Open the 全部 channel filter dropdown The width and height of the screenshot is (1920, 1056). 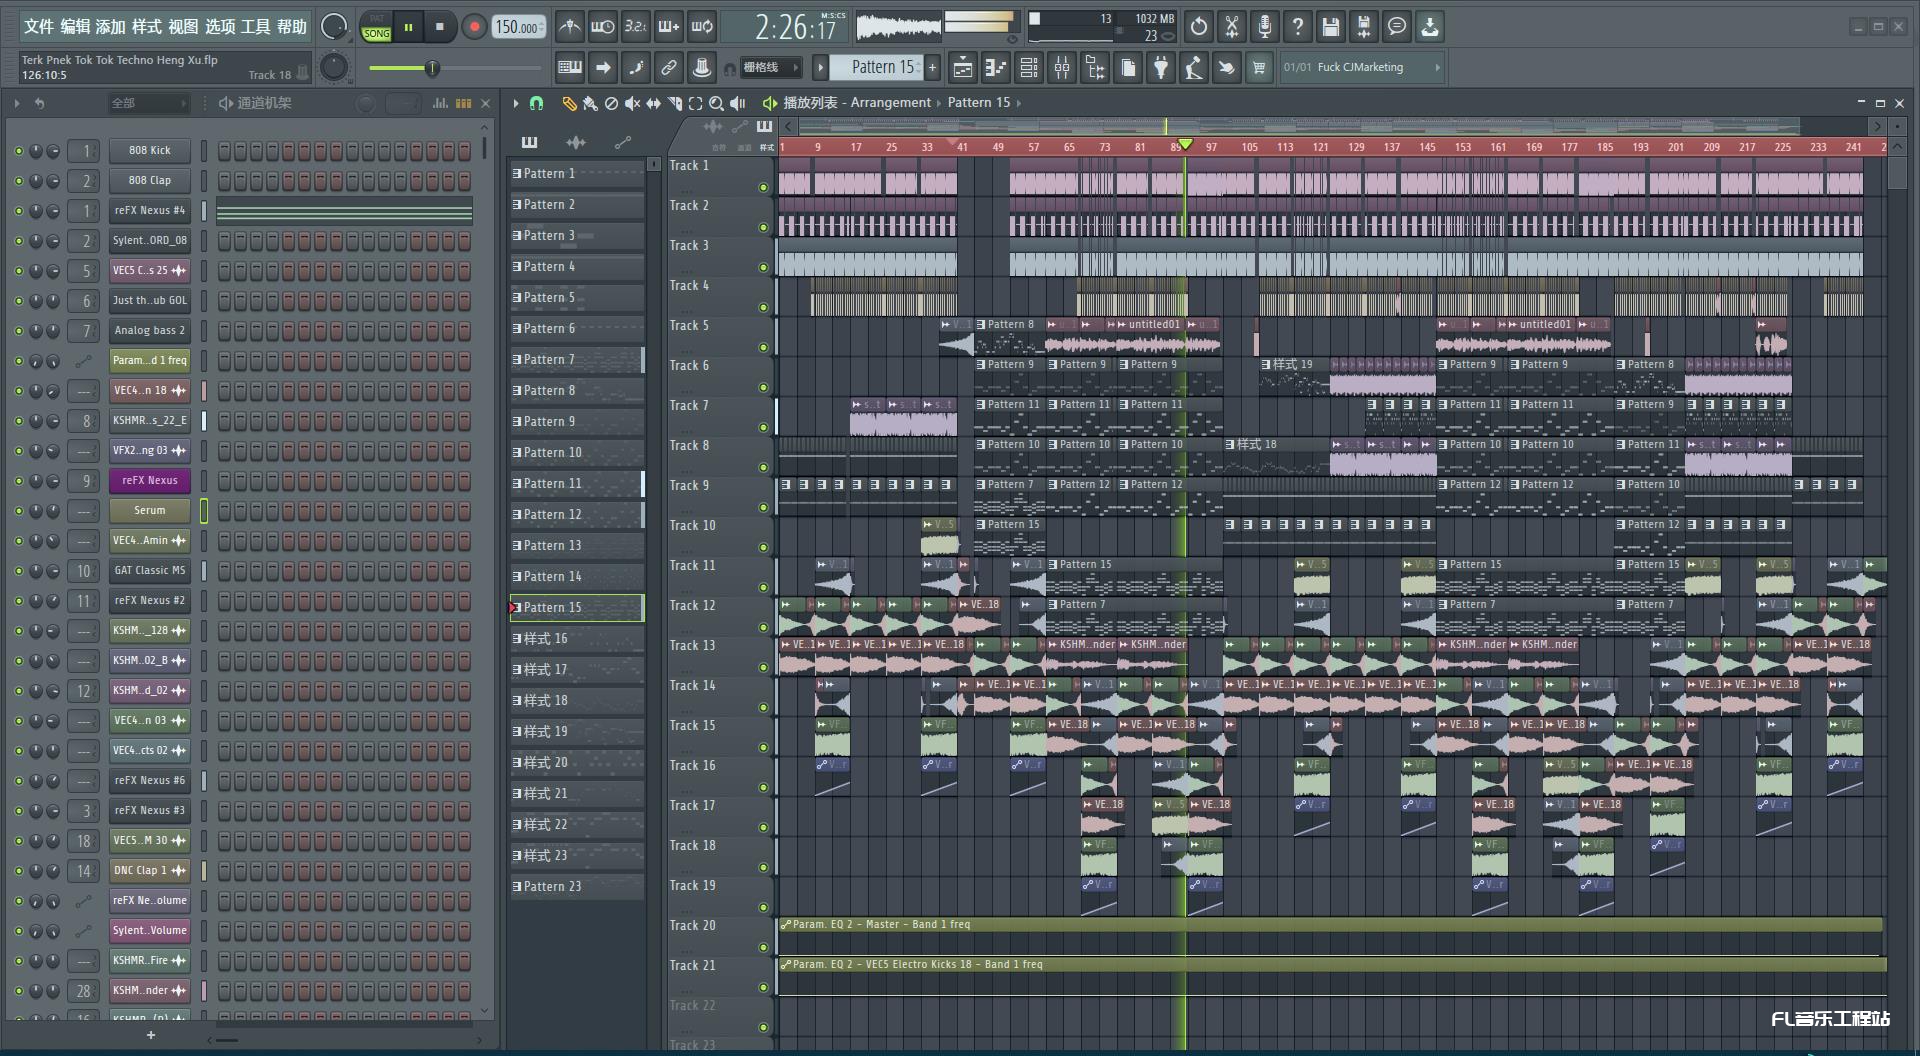coord(148,103)
